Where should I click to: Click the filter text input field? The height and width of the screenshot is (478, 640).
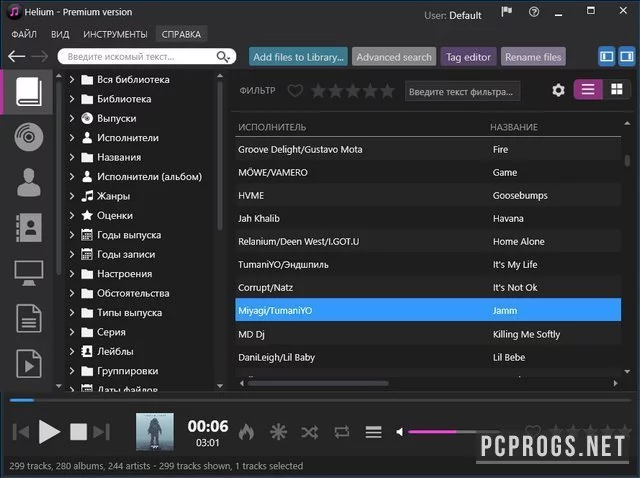pos(462,91)
